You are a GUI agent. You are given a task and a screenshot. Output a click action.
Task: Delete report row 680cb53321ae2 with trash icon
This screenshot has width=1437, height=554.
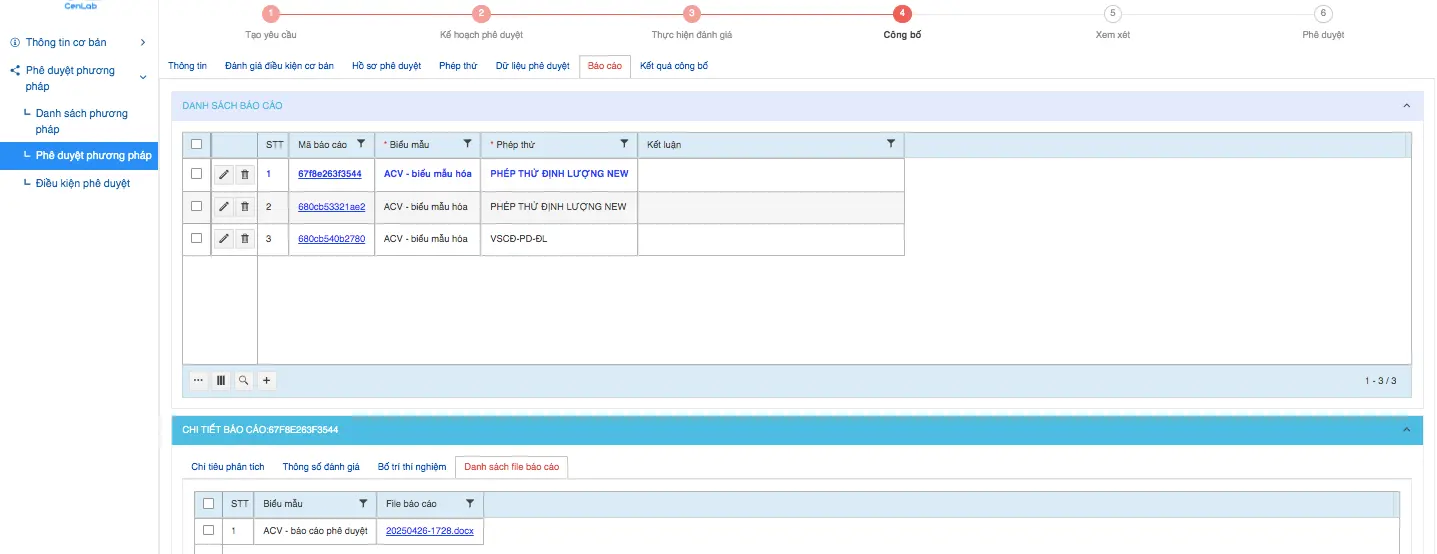click(245, 207)
